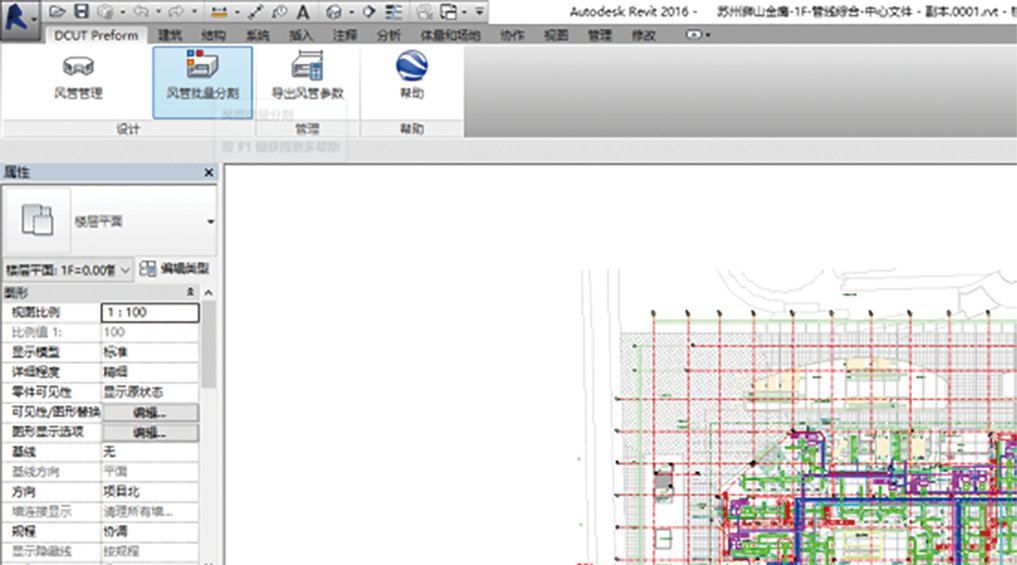Open the Revit application menu
Image resolution: width=1017 pixels, height=565 pixels.
(x=19, y=19)
